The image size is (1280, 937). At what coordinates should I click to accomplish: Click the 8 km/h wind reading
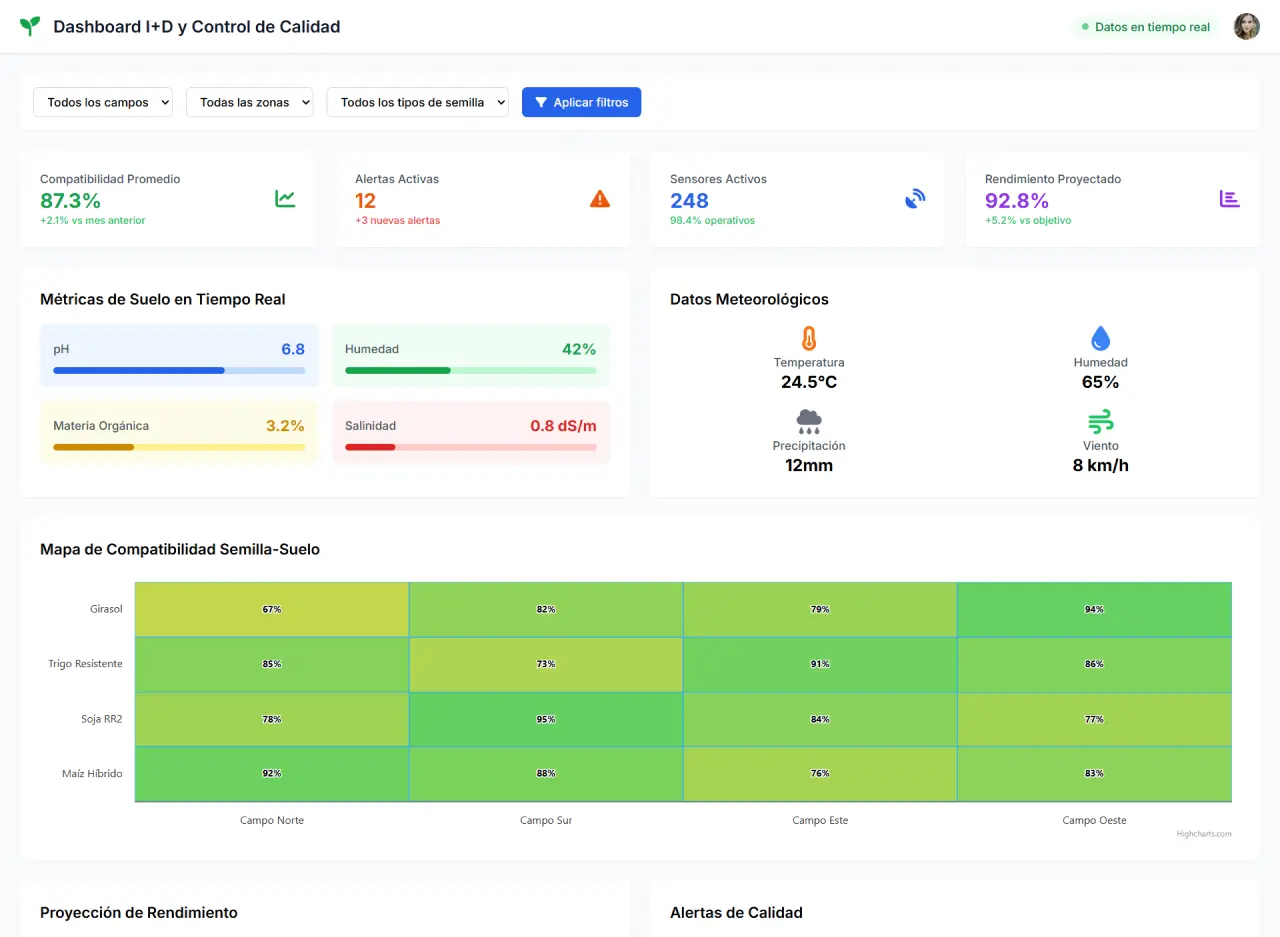tap(1101, 465)
